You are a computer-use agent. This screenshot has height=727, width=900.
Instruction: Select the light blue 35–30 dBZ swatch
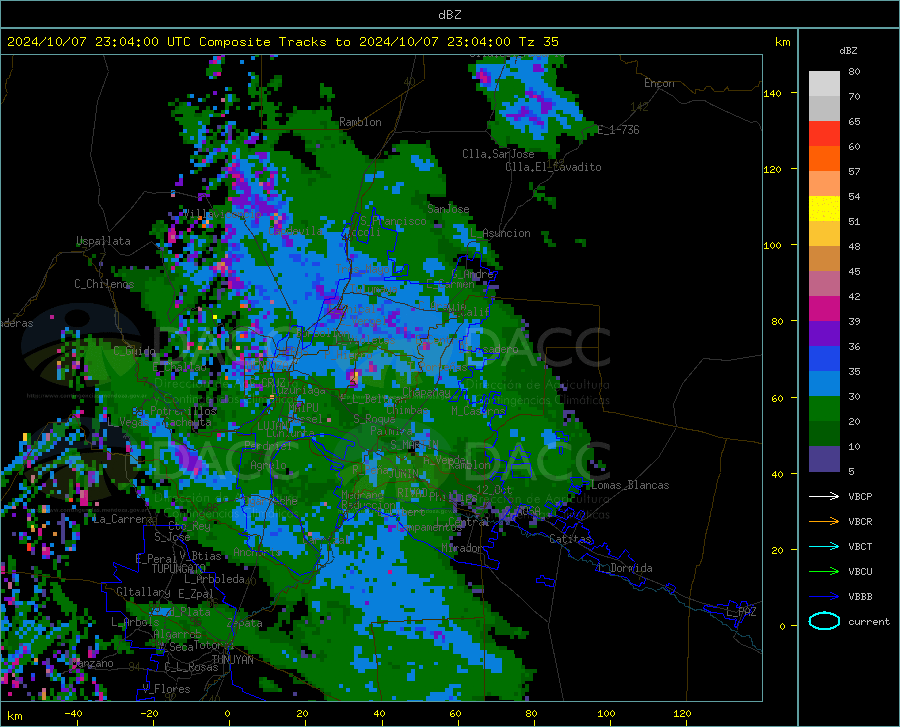coord(824,384)
